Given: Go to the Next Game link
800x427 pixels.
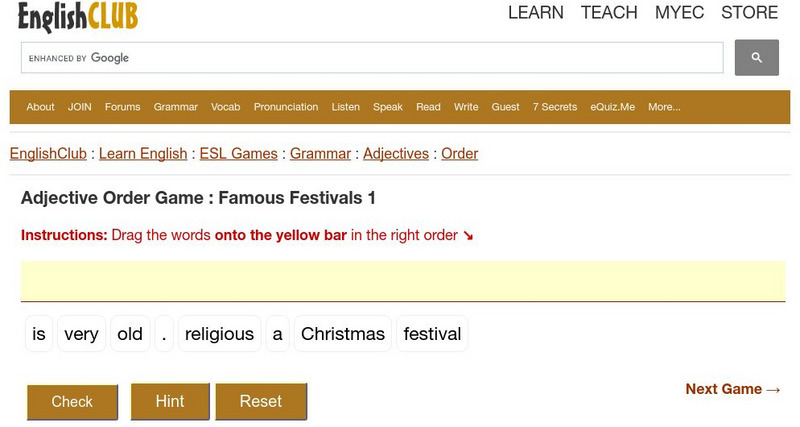Looking at the screenshot, I should click(x=733, y=389).
